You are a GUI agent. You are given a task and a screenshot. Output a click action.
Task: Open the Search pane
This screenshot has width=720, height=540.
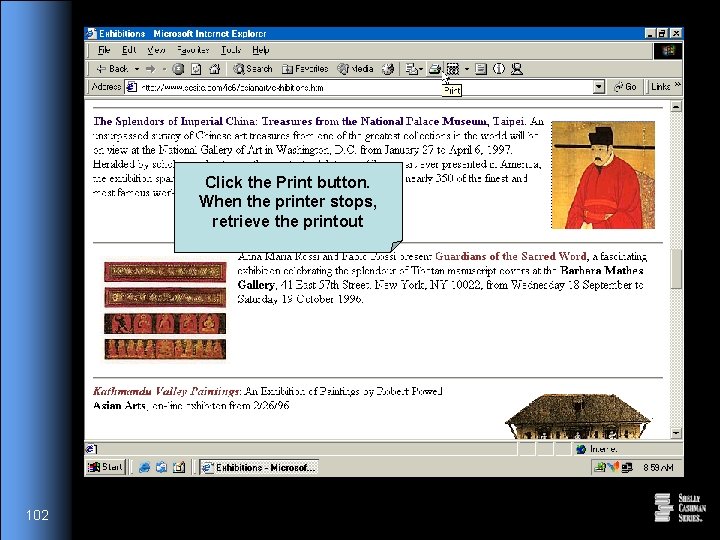pyautogui.click(x=252, y=69)
